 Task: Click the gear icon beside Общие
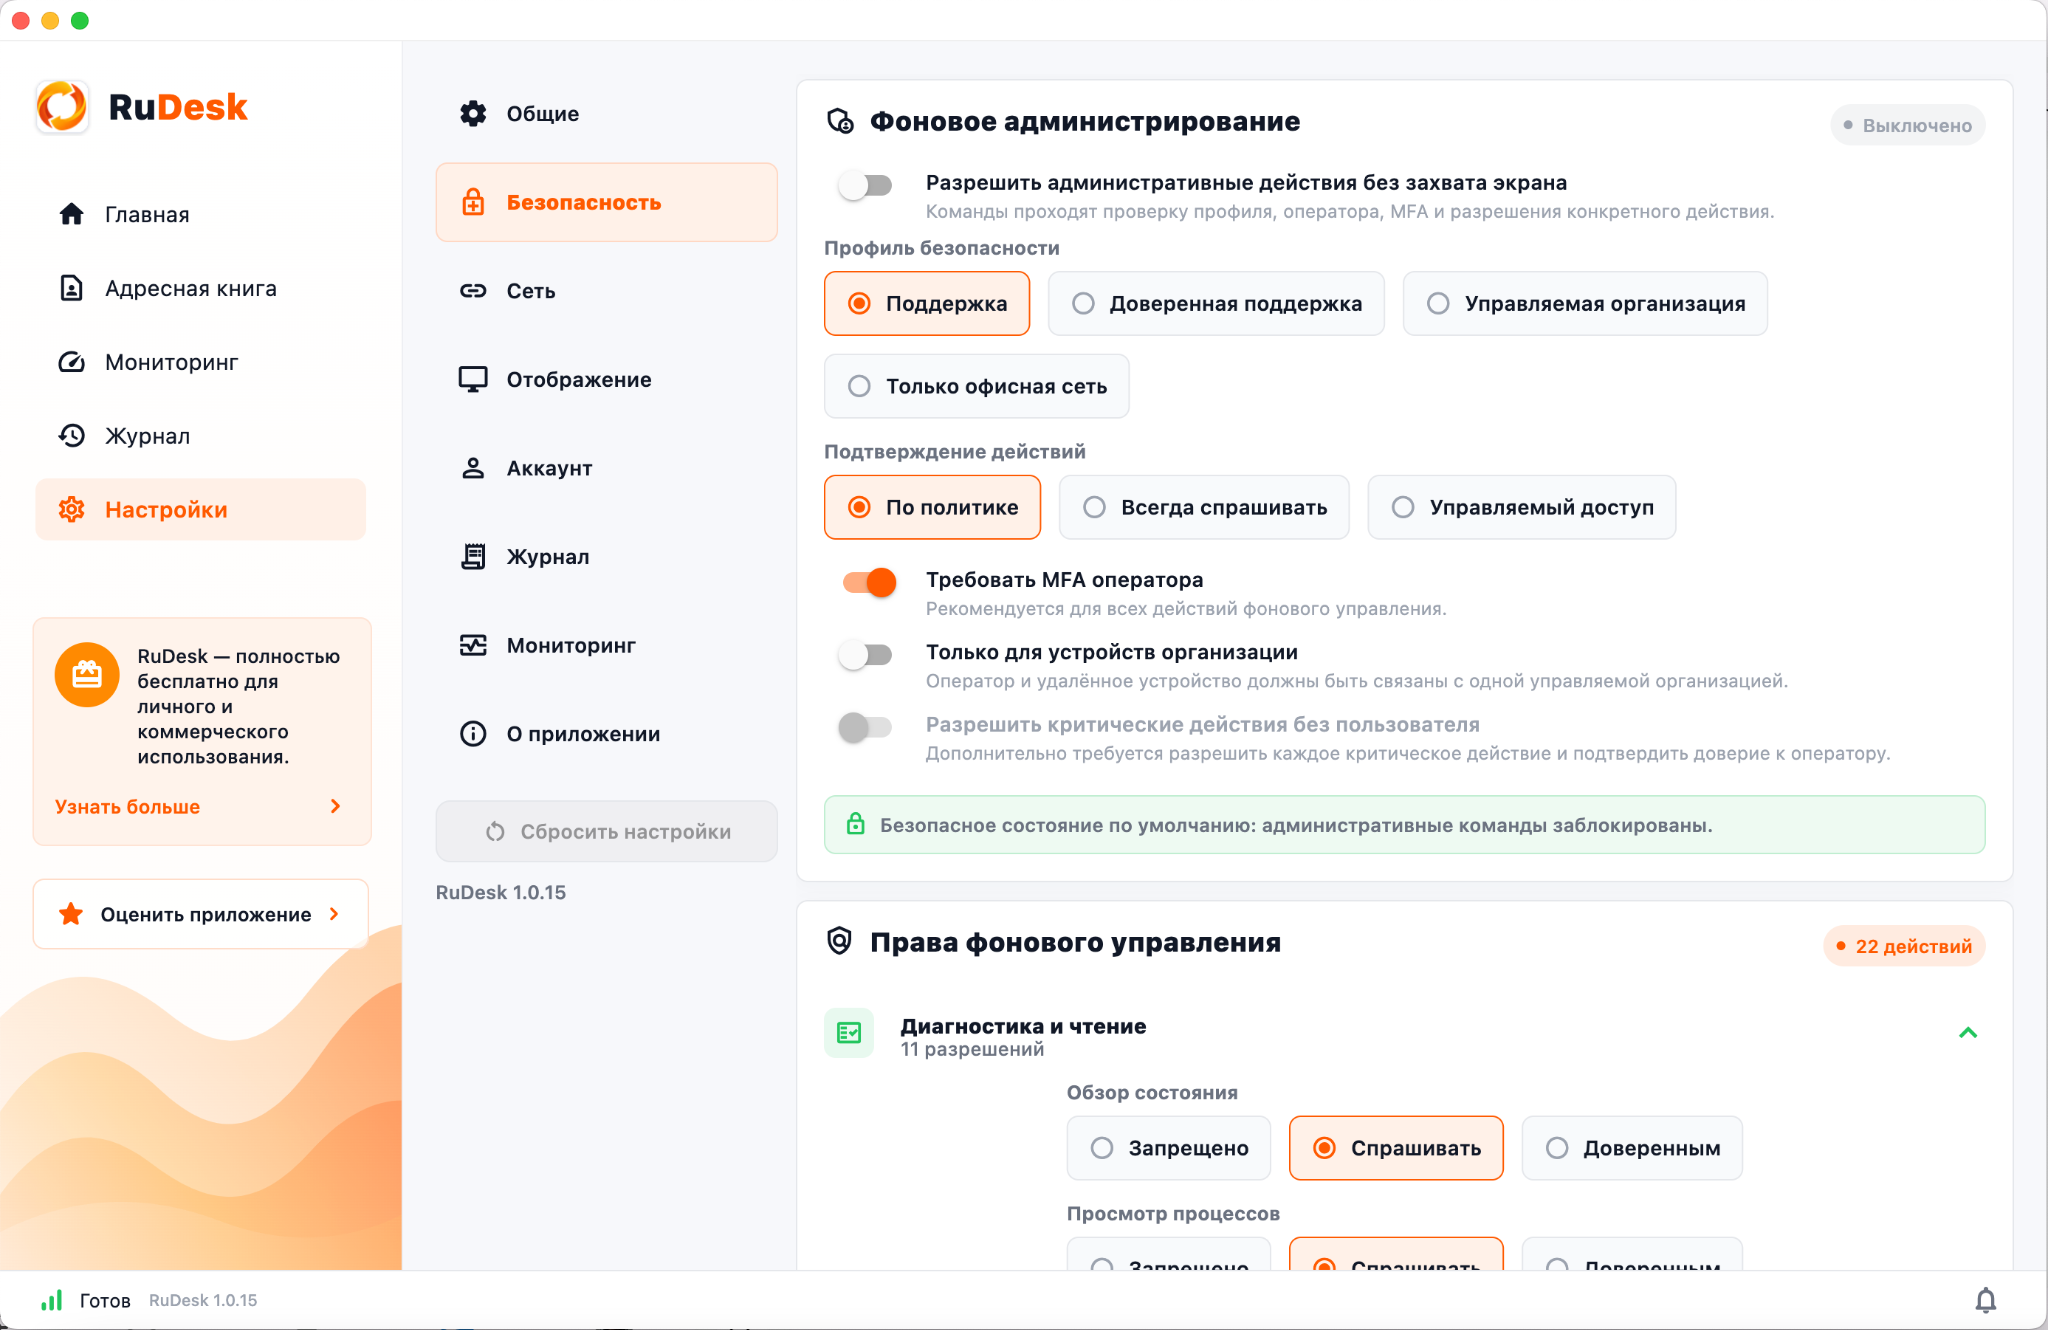click(x=473, y=114)
